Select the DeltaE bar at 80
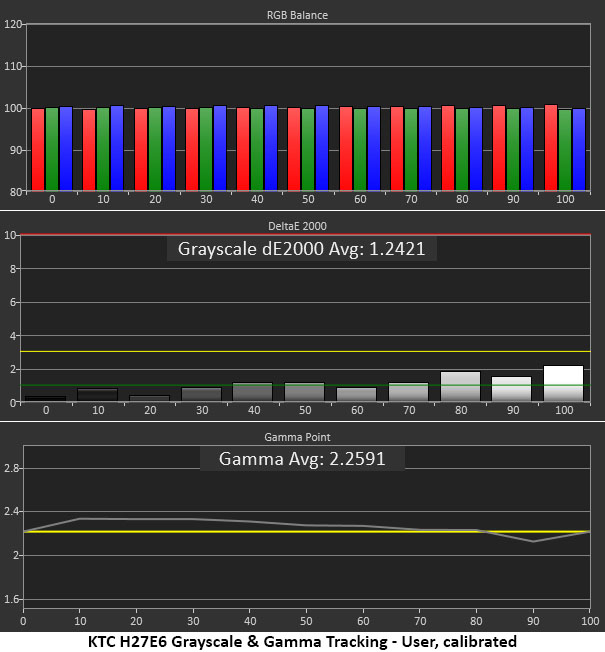 (460, 387)
